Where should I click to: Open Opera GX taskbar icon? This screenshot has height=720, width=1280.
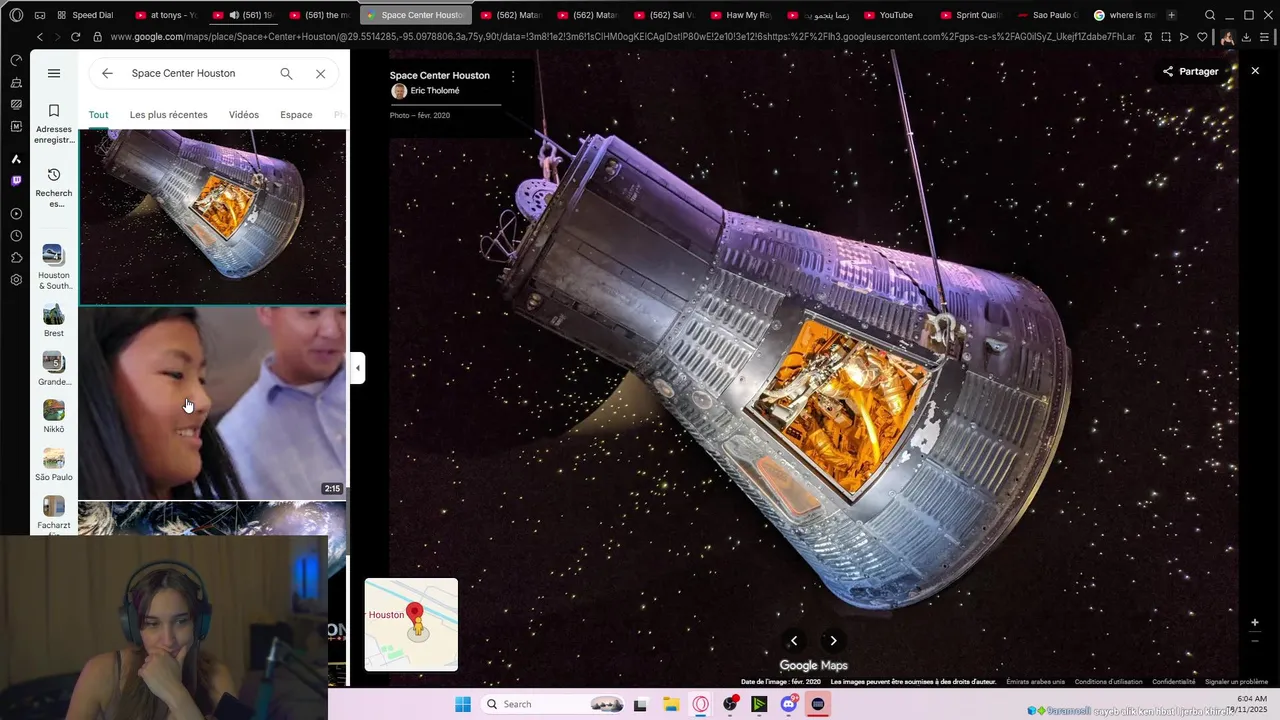pyautogui.click(x=701, y=704)
